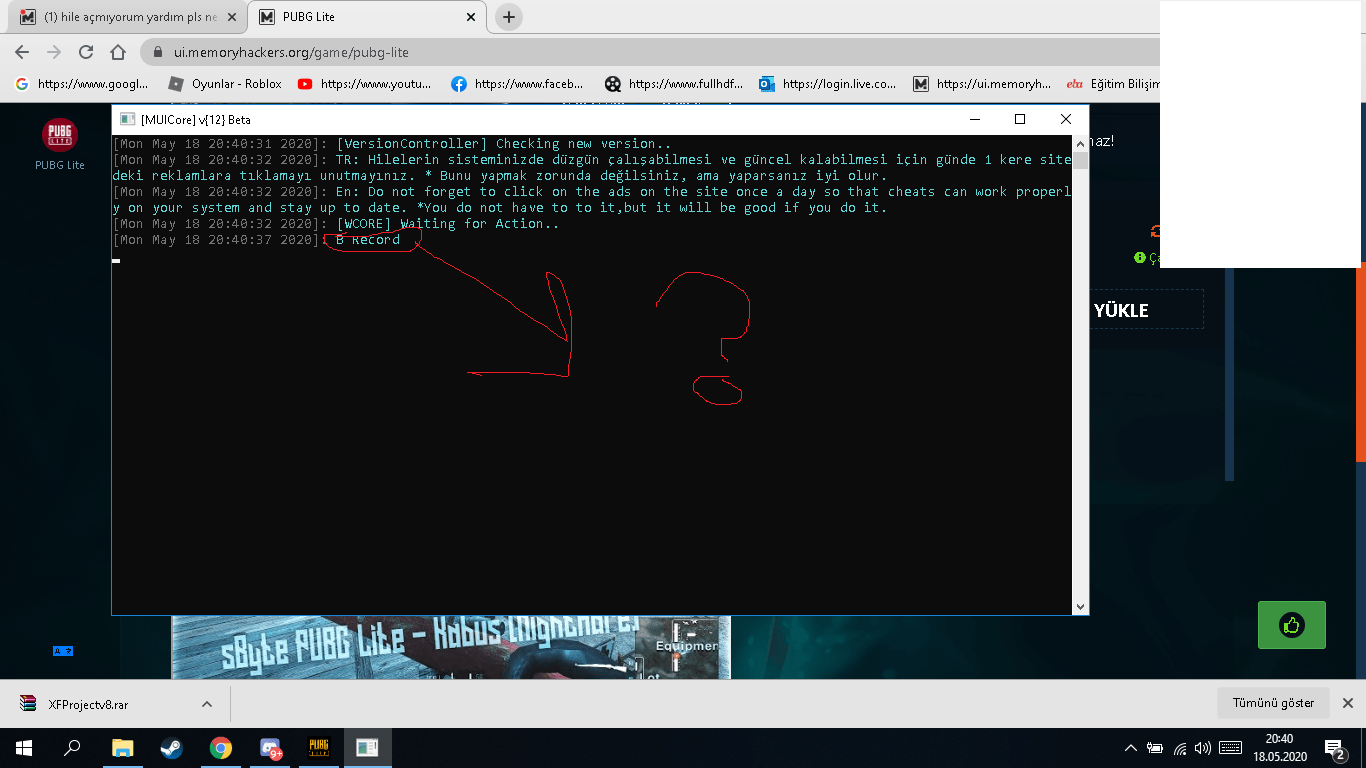
Task: Open Wi-Fi network settings in tray
Action: coord(1180,748)
